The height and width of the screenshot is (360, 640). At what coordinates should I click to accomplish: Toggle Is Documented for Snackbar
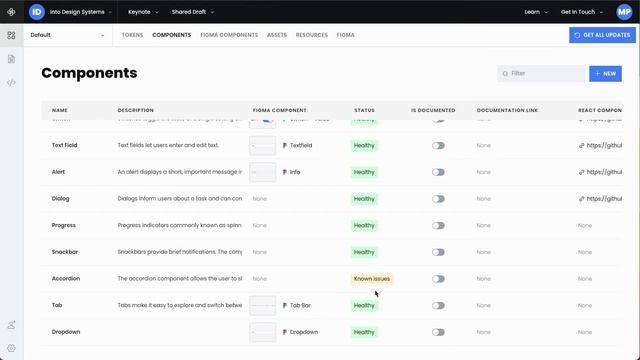click(x=438, y=252)
